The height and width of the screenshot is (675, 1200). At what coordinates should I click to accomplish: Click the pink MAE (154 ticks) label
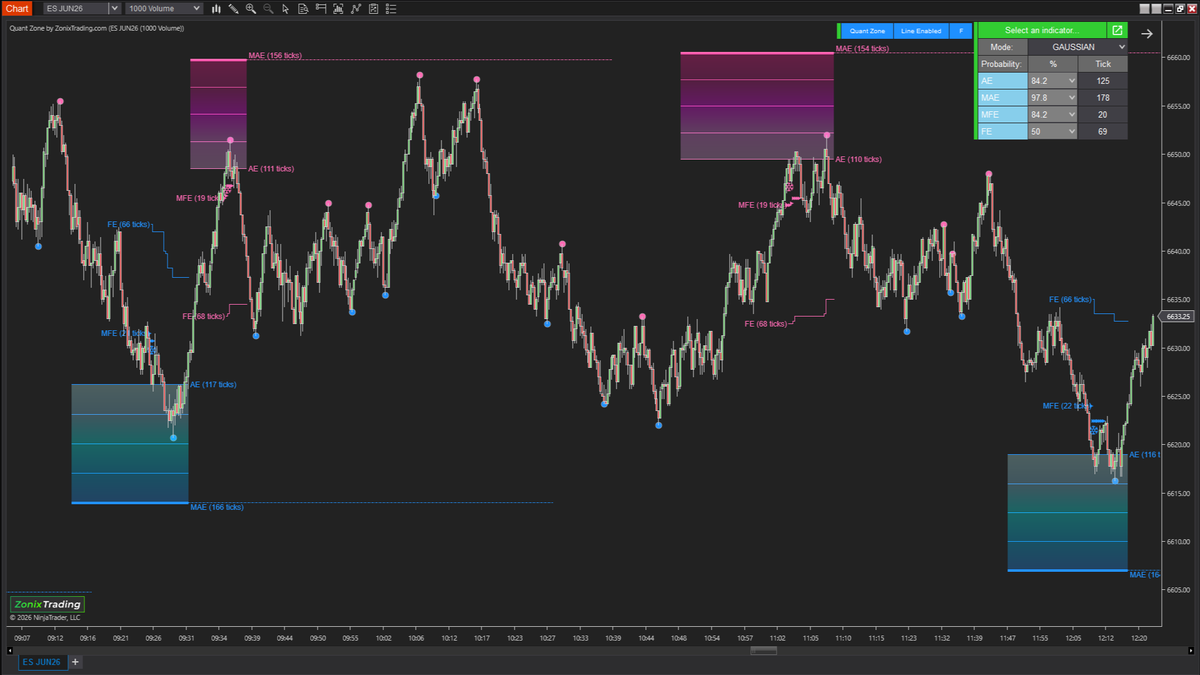[862, 49]
